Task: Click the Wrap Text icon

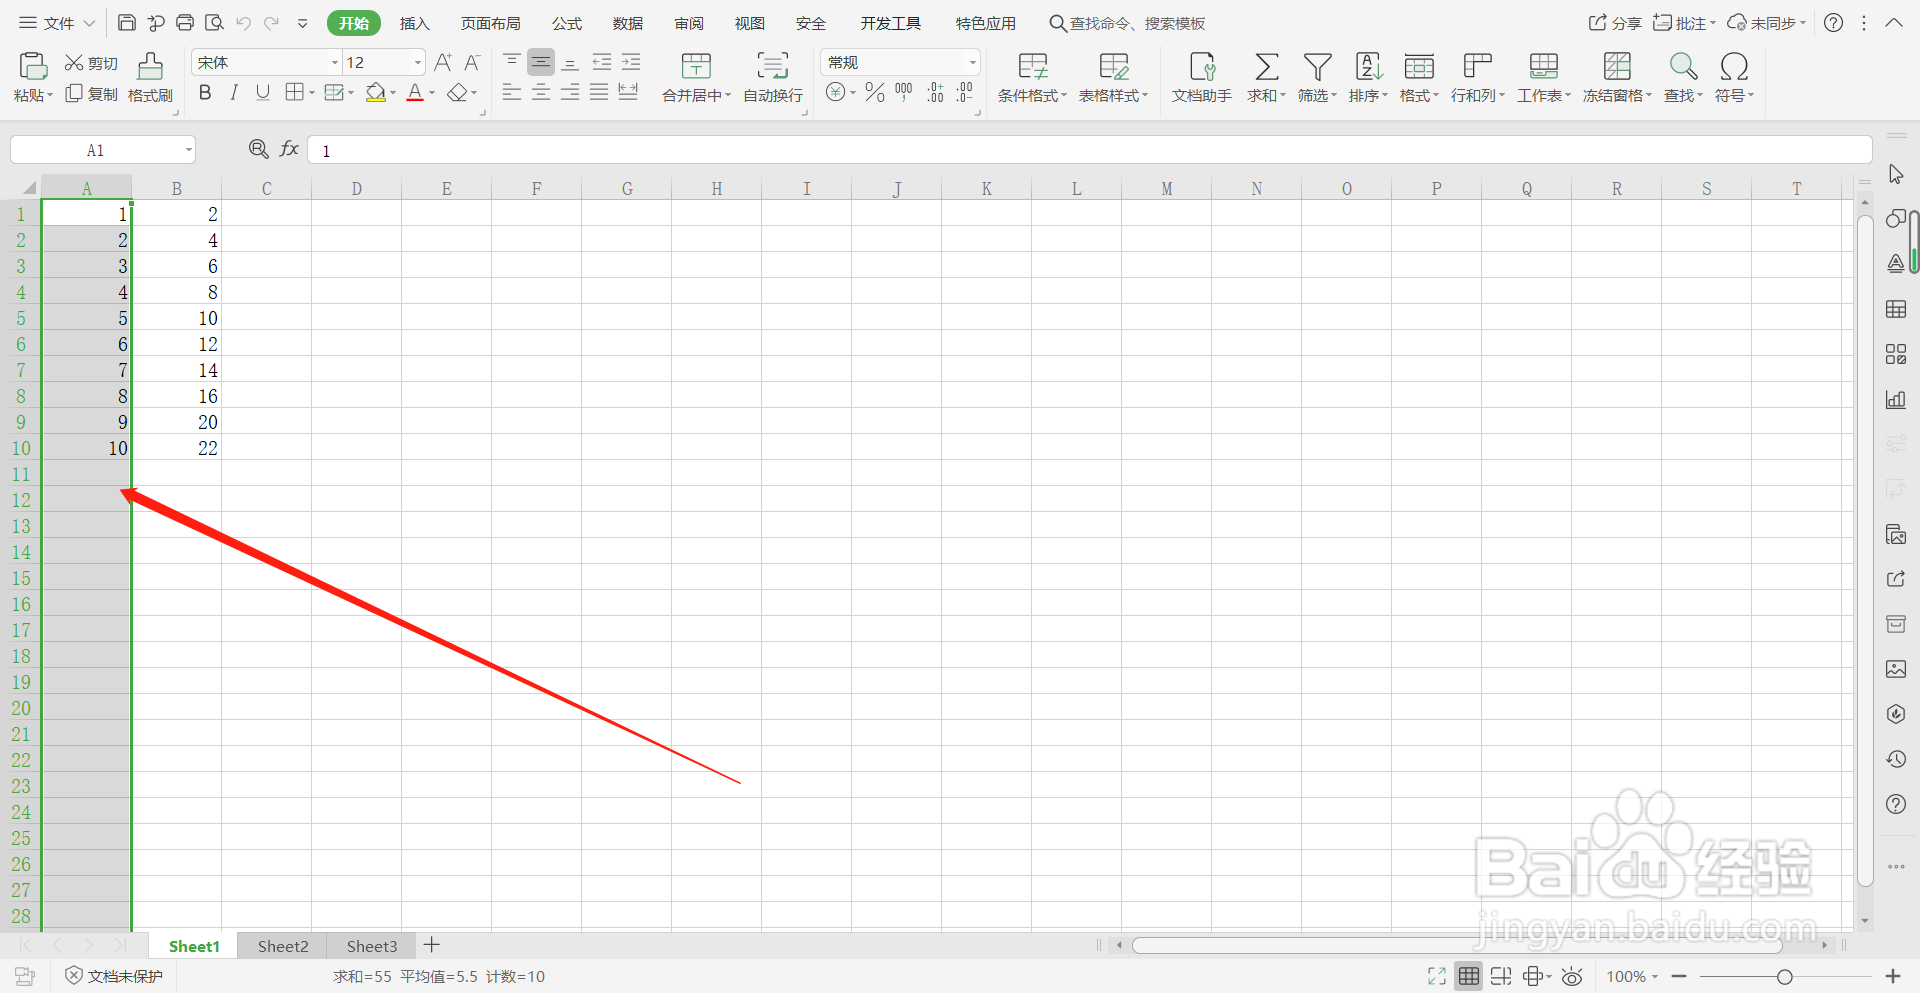Action: point(773,66)
